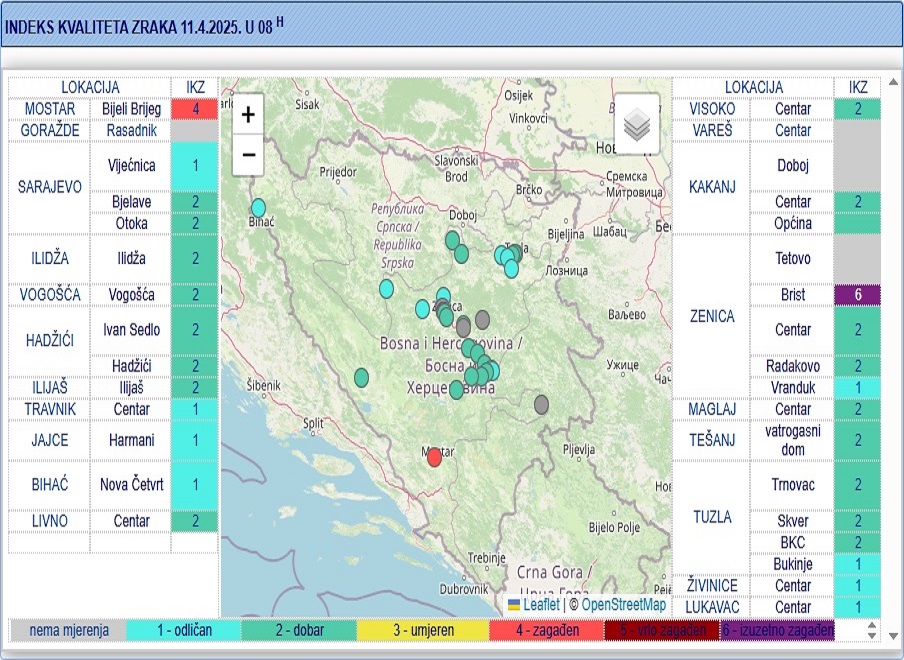Click the TRAVNIK location cell
This screenshot has height=660, width=904.
point(50,409)
